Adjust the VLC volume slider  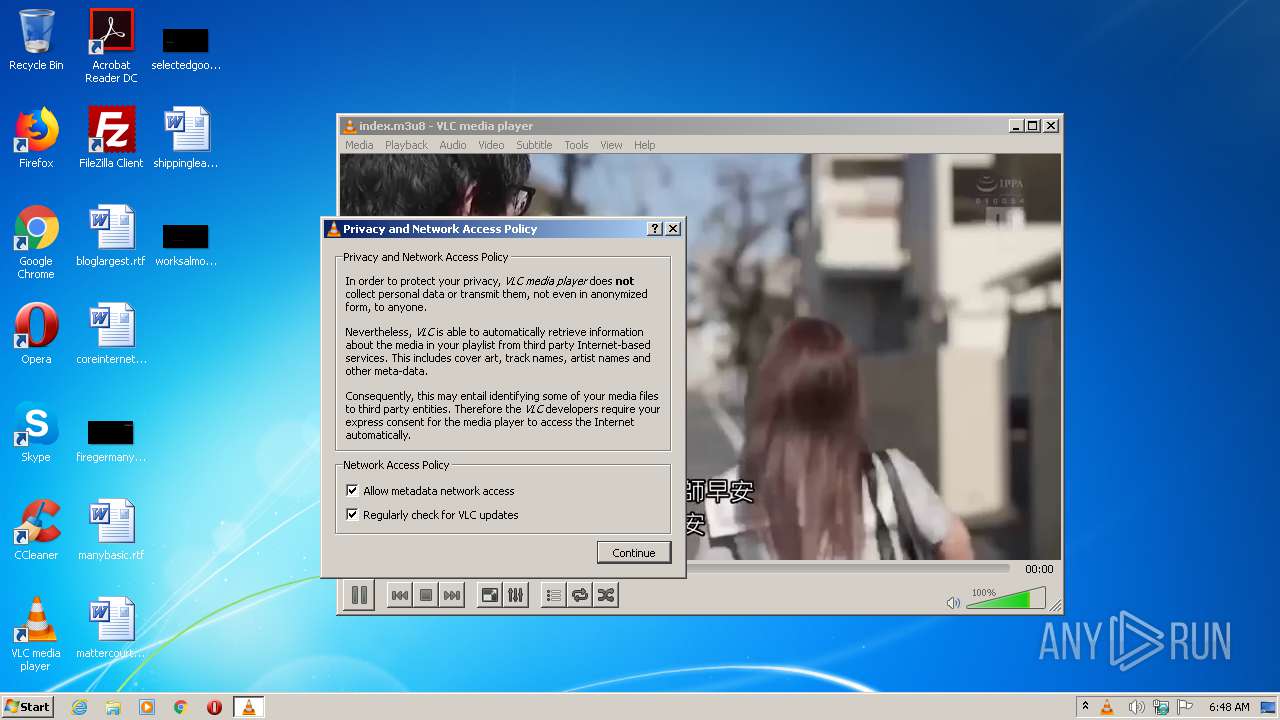(x=1006, y=599)
